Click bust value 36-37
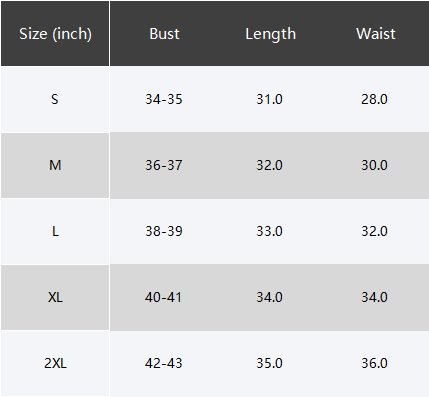 click(164, 165)
